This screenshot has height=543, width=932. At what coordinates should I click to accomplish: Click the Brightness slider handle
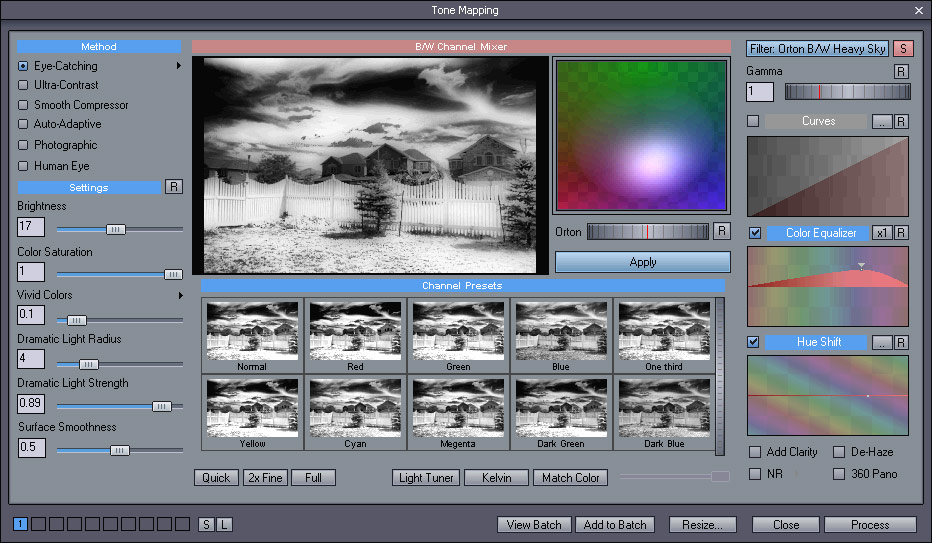click(115, 229)
